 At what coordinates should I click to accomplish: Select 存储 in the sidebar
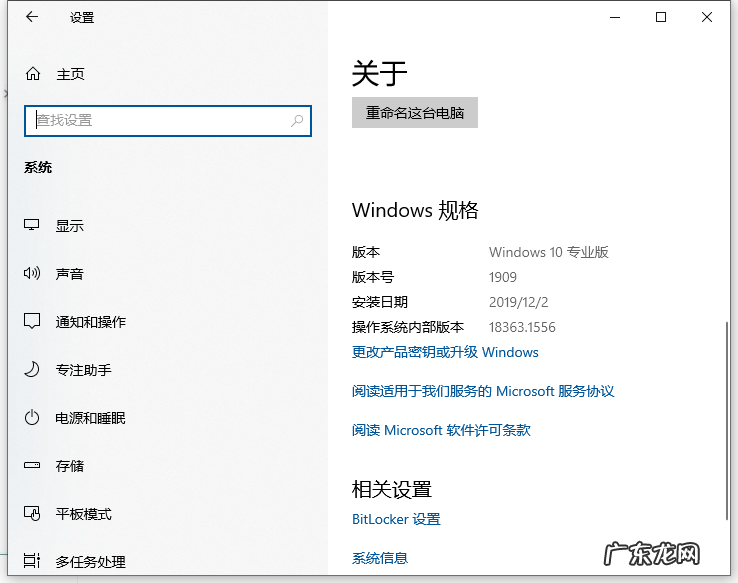pyautogui.click(x=70, y=466)
